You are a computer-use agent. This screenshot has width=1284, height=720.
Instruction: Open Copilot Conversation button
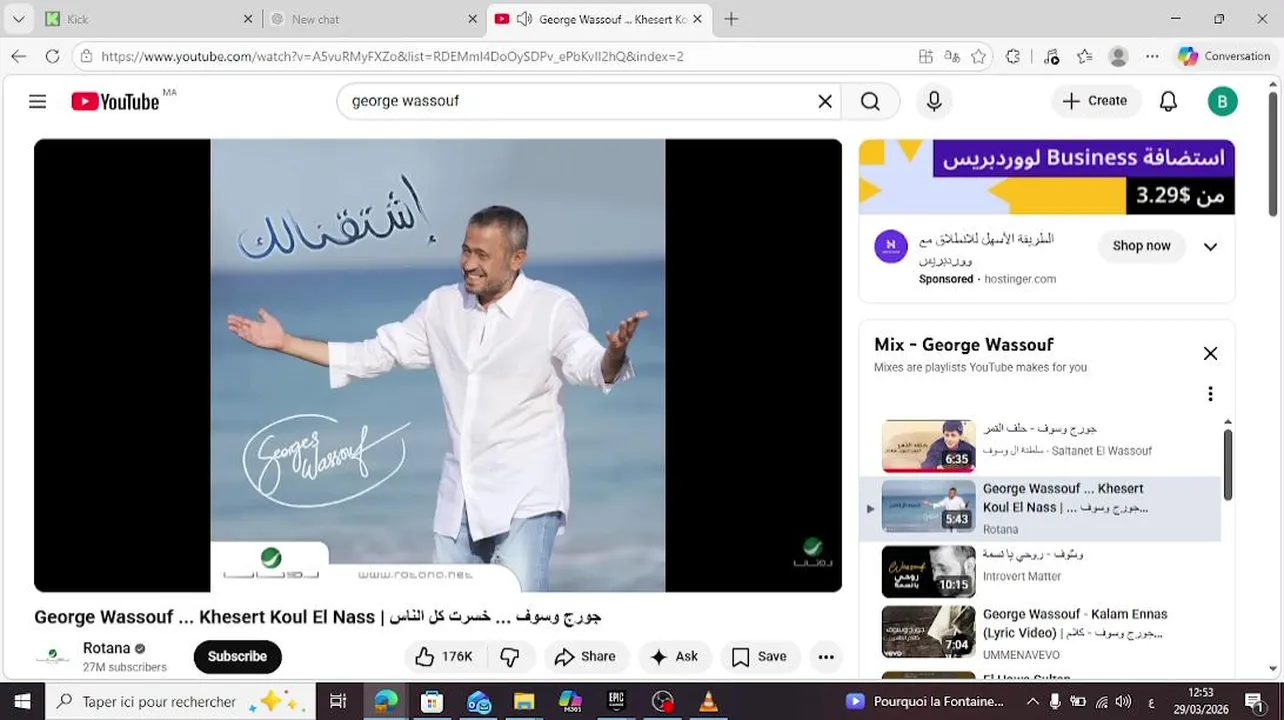[x=1224, y=56]
